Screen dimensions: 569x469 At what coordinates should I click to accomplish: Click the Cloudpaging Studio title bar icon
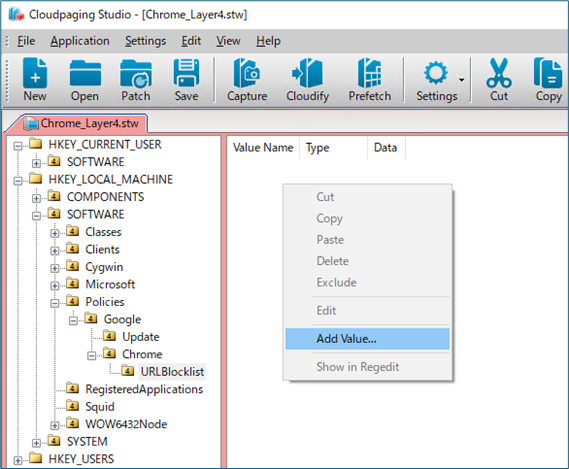click(16, 15)
